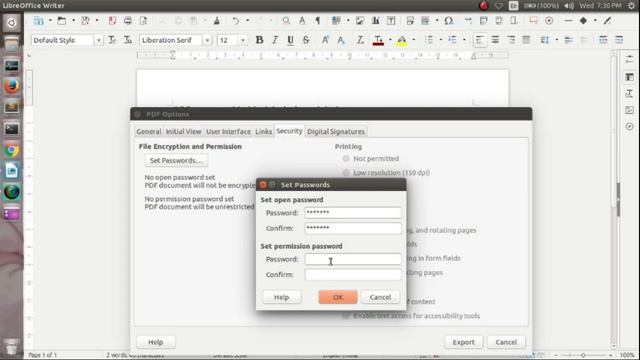Image resolution: width=640 pixels, height=360 pixels.
Task: Select Low resolution (150 dpi) printing option
Action: pos(346,173)
